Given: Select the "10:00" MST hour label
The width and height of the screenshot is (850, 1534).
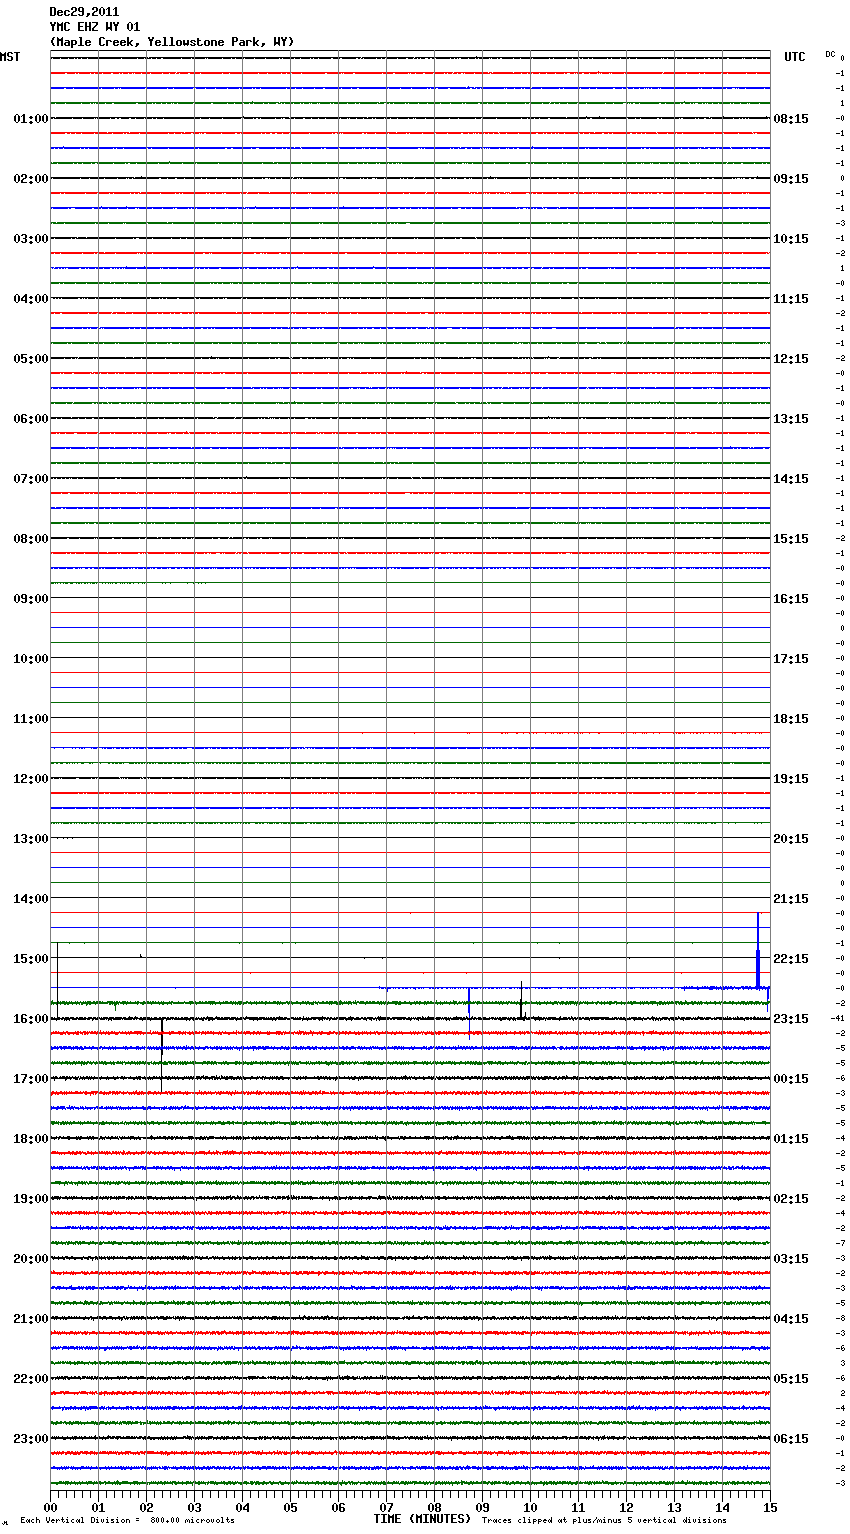Looking at the screenshot, I should click(31, 659).
